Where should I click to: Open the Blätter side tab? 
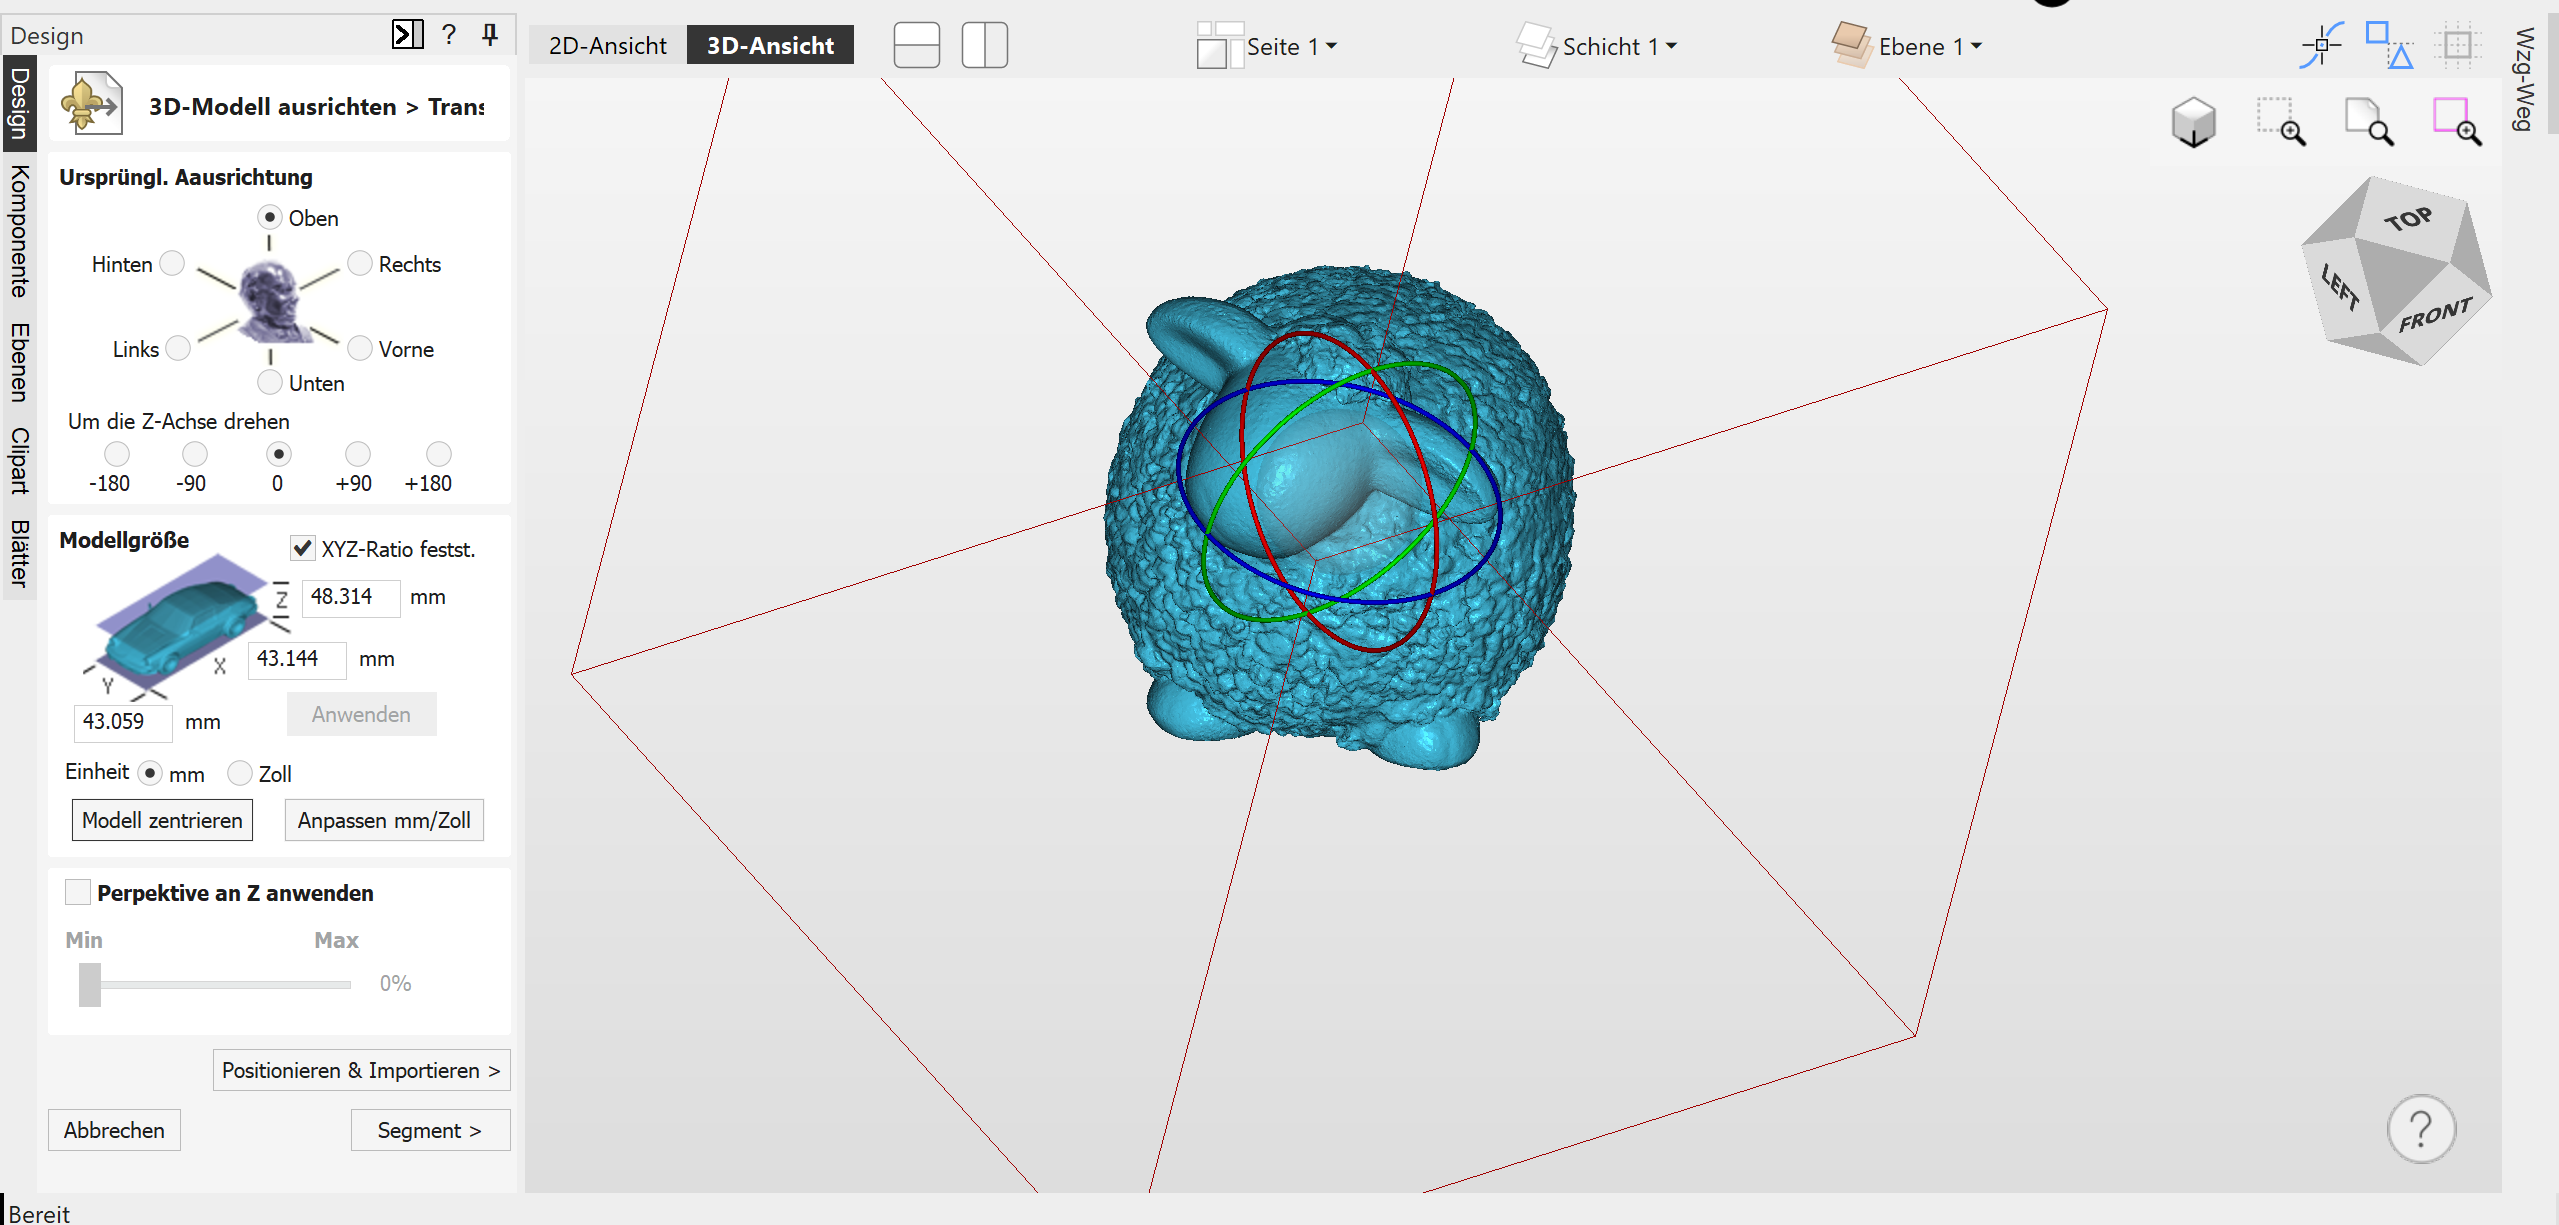[18, 553]
